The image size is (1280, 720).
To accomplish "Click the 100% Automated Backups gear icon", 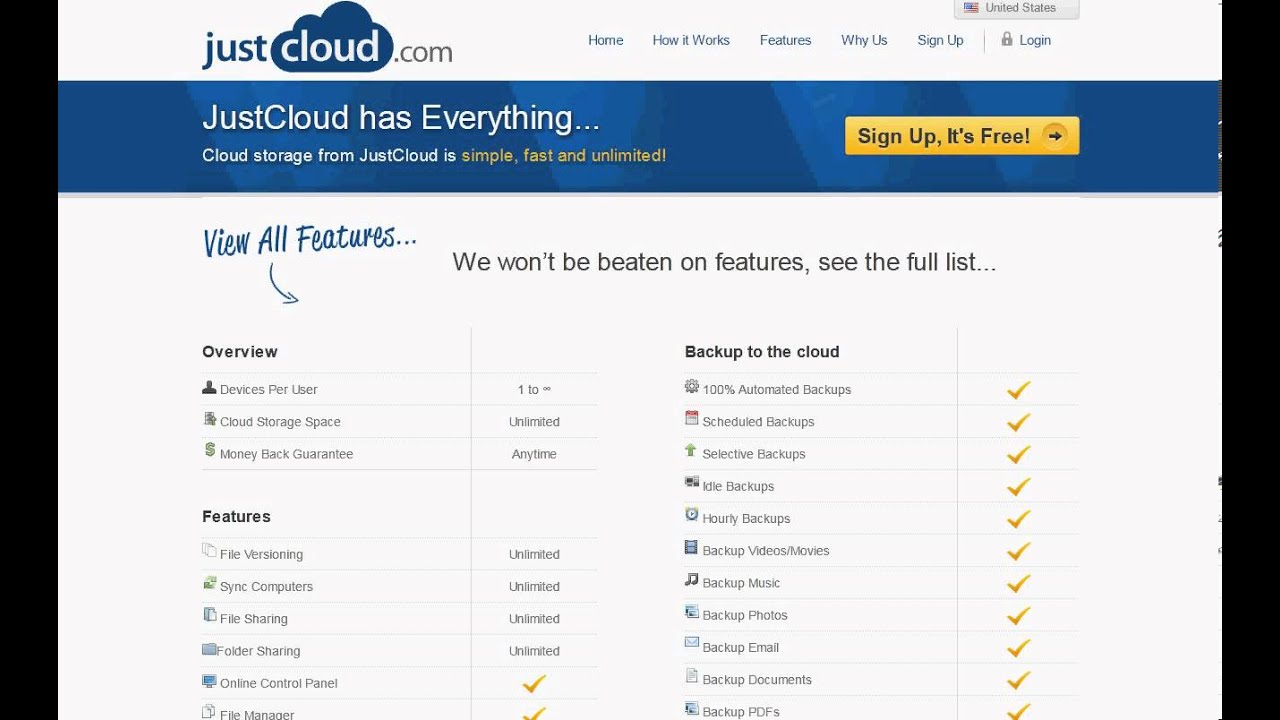I will pyautogui.click(x=692, y=386).
